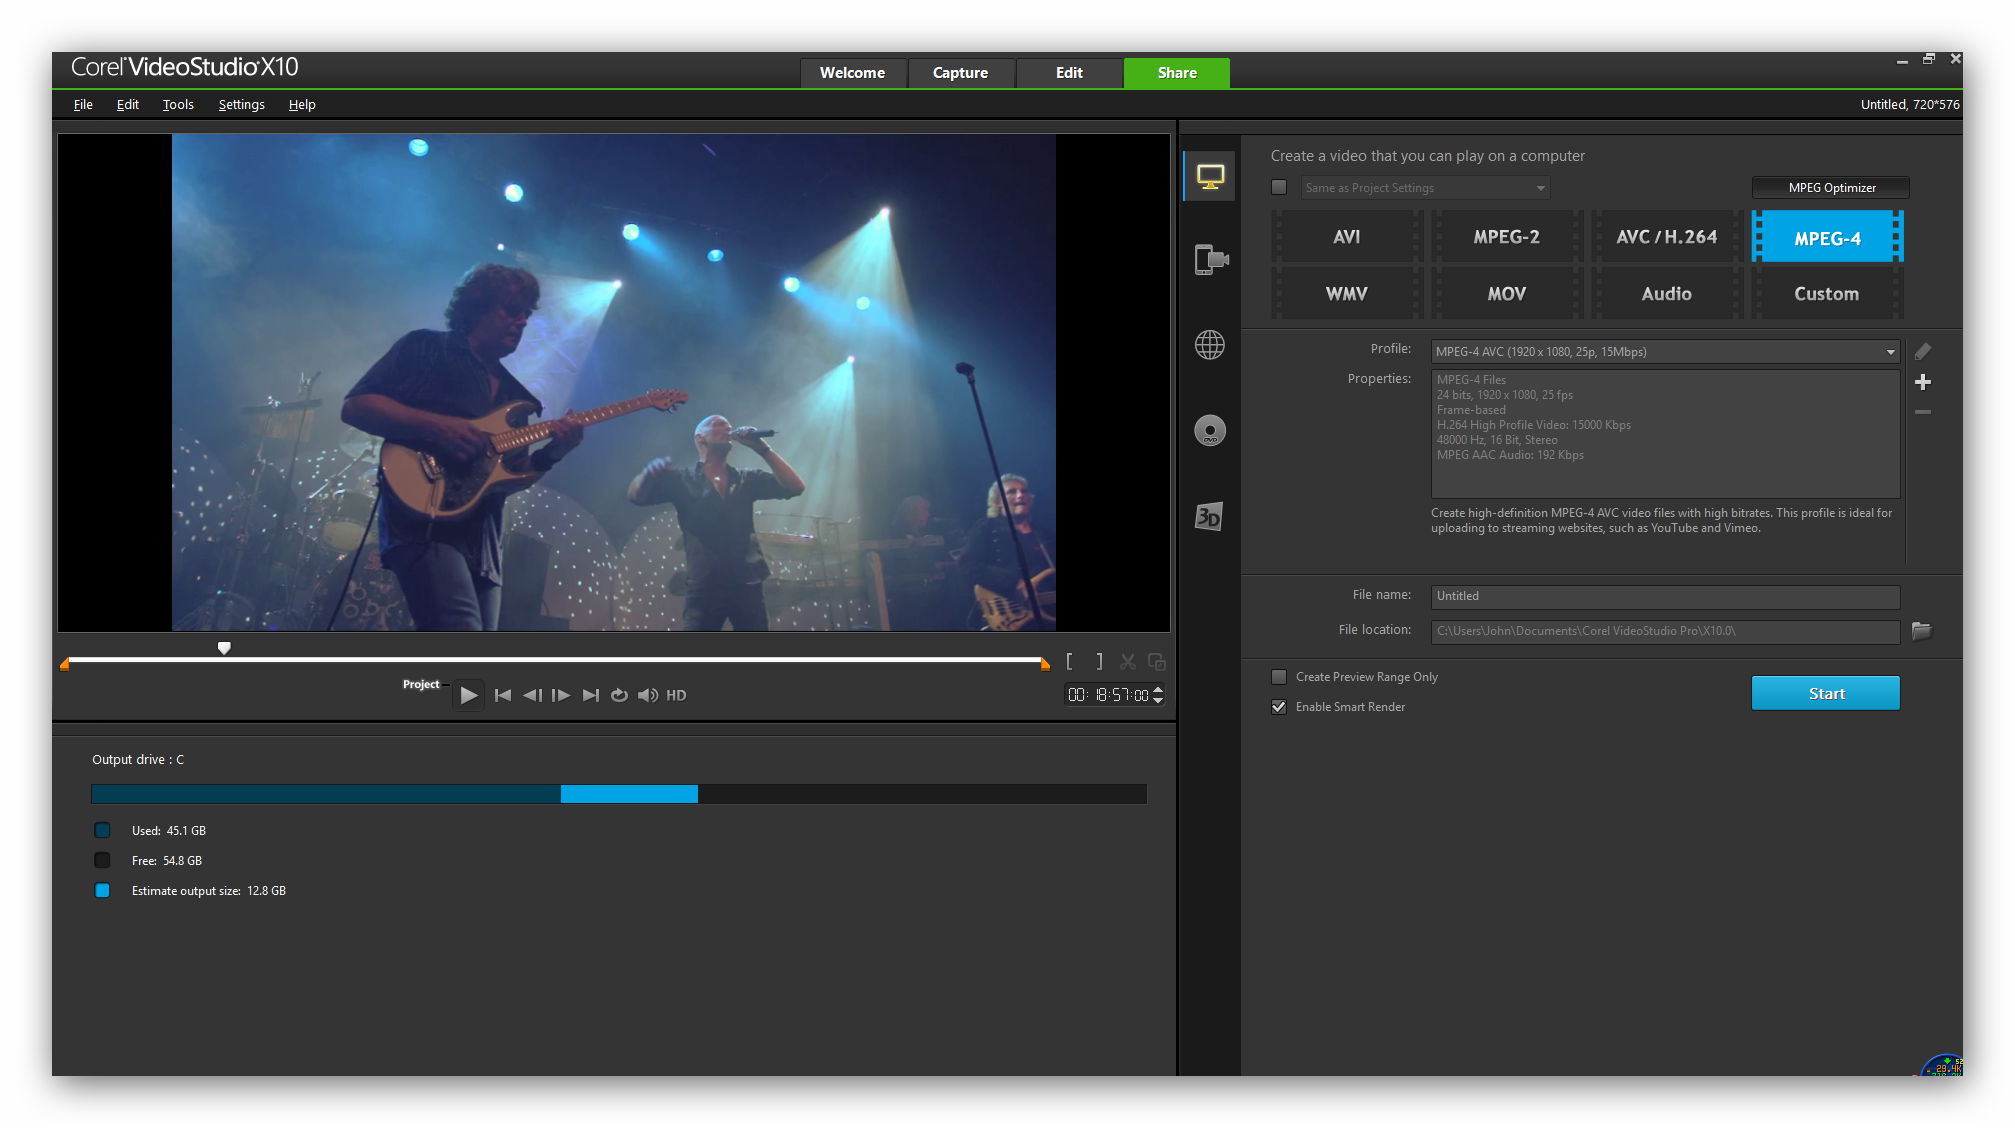Select the Disc burning category icon
Viewport: 2015px width, 1128px height.
[x=1210, y=431]
